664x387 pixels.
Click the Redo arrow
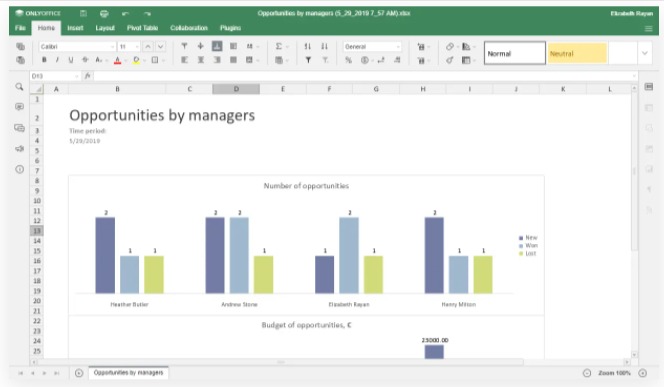(147, 14)
